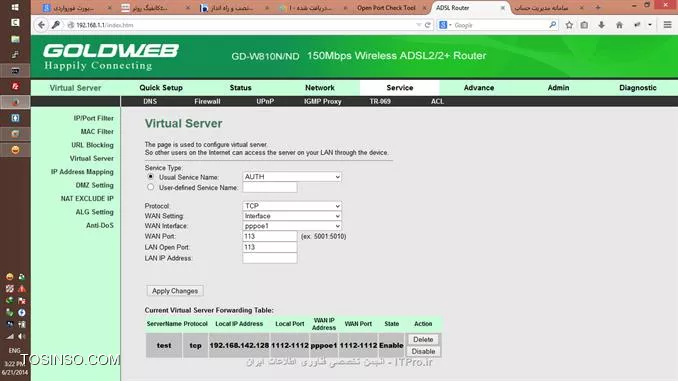Open Anti-DoS in sidebar

(99, 225)
